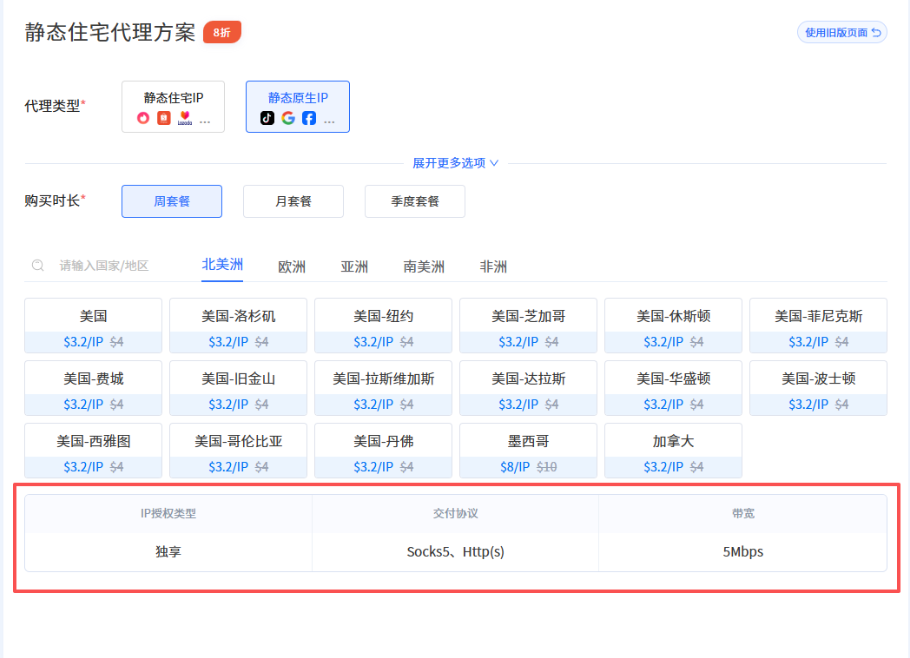The height and width of the screenshot is (658, 910).
Task: Select the 美国 location card
Action: pos(93,326)
